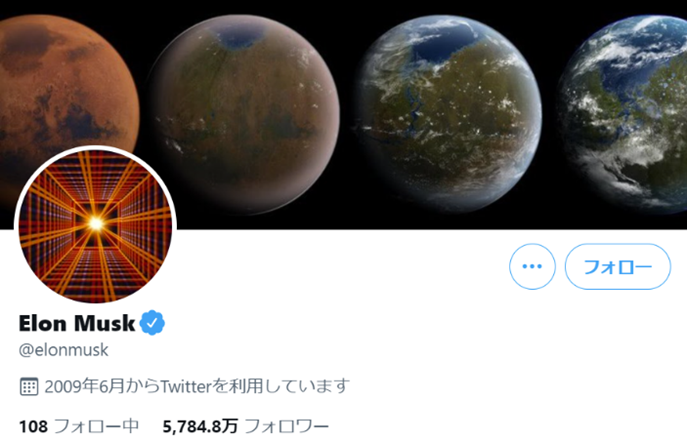Open the フォロー中 following list label
Screen dimensions: 687x441
[96, 426]
